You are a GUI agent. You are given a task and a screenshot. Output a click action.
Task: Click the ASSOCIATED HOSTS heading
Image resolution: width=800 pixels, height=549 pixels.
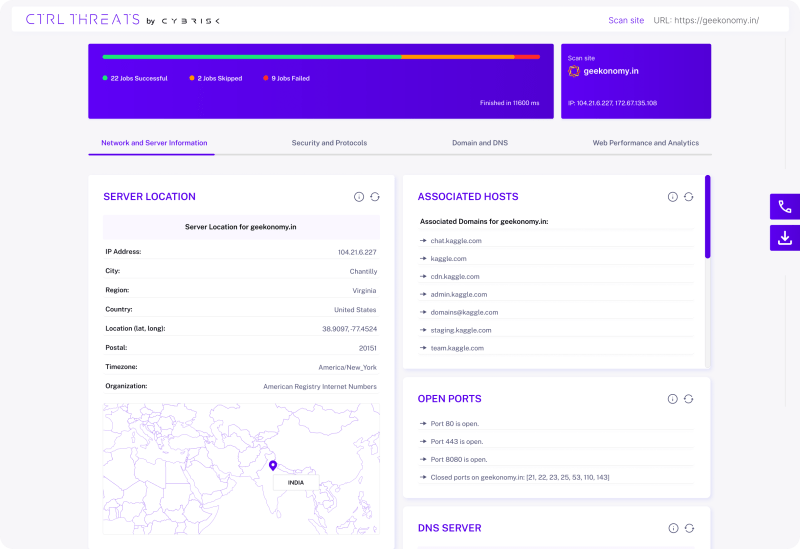tap(468, 197)
